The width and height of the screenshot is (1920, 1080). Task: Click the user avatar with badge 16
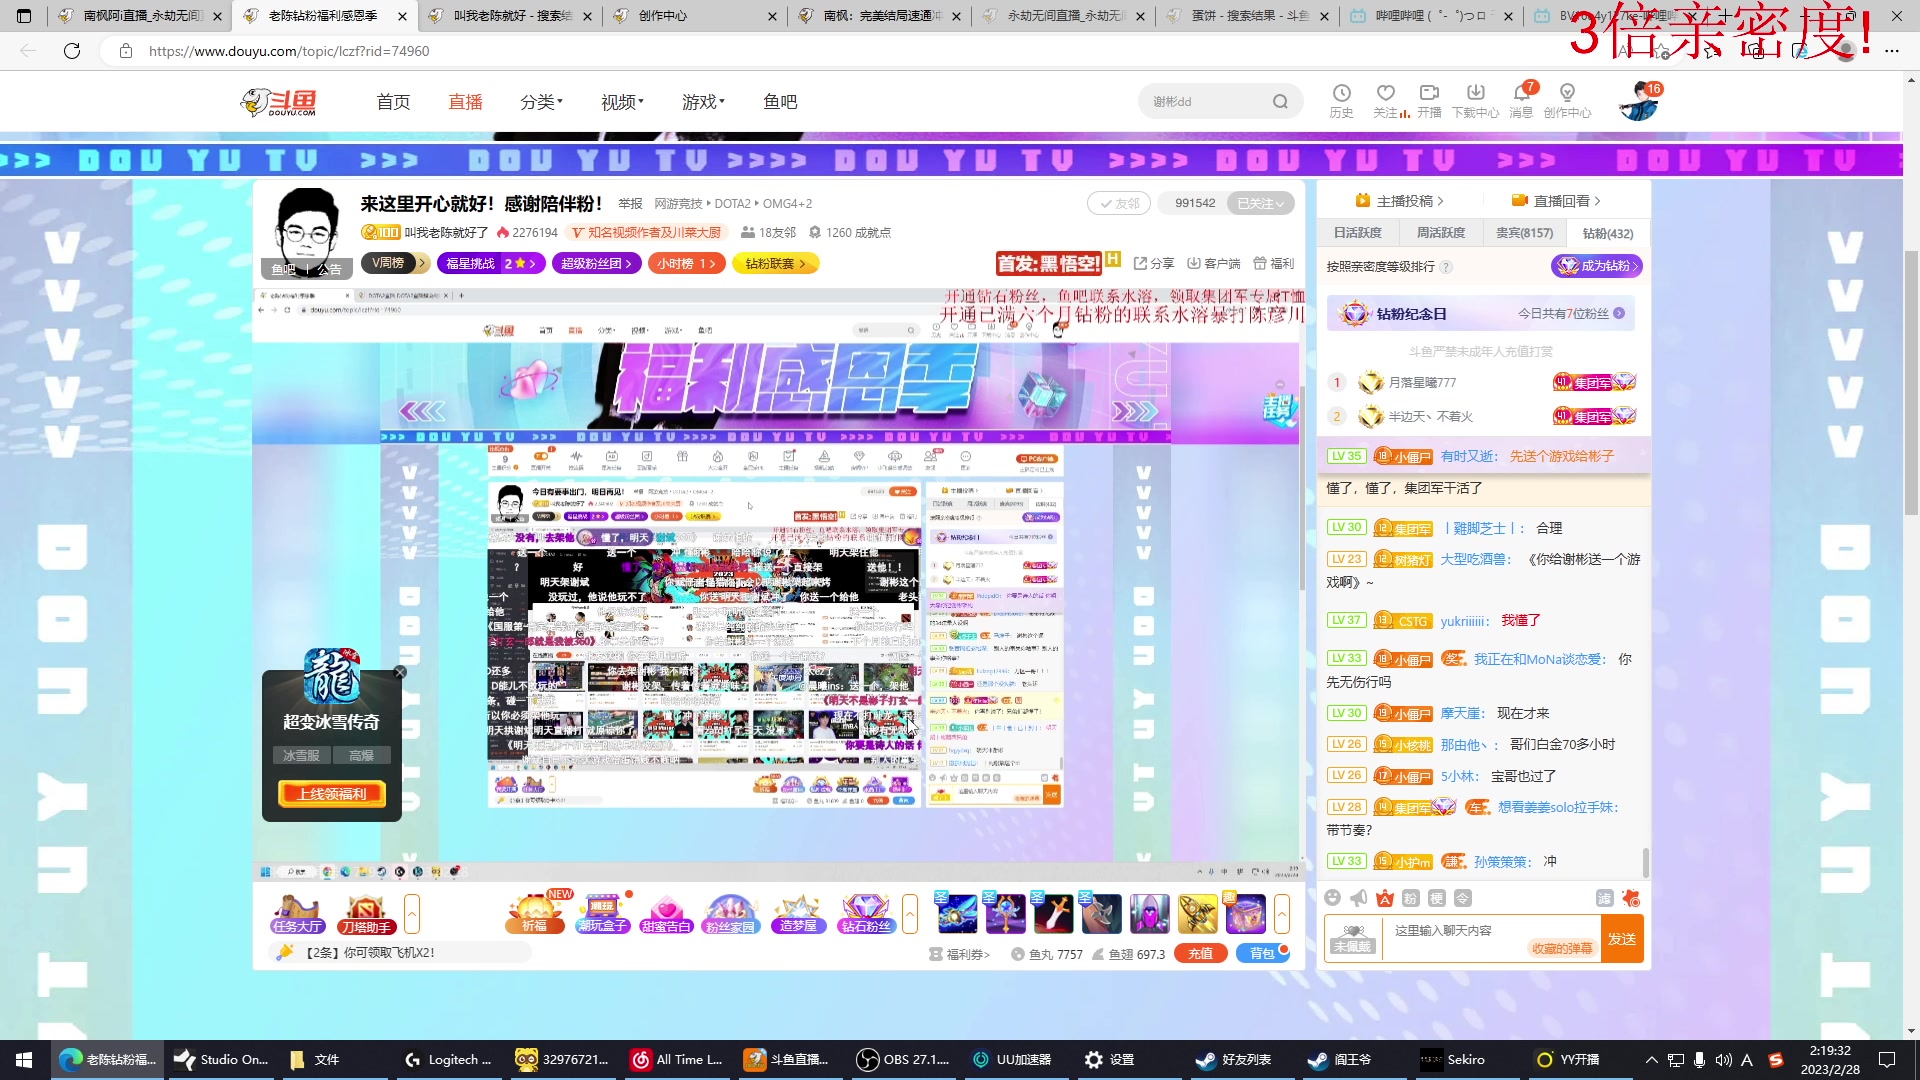coord(1638,101)
